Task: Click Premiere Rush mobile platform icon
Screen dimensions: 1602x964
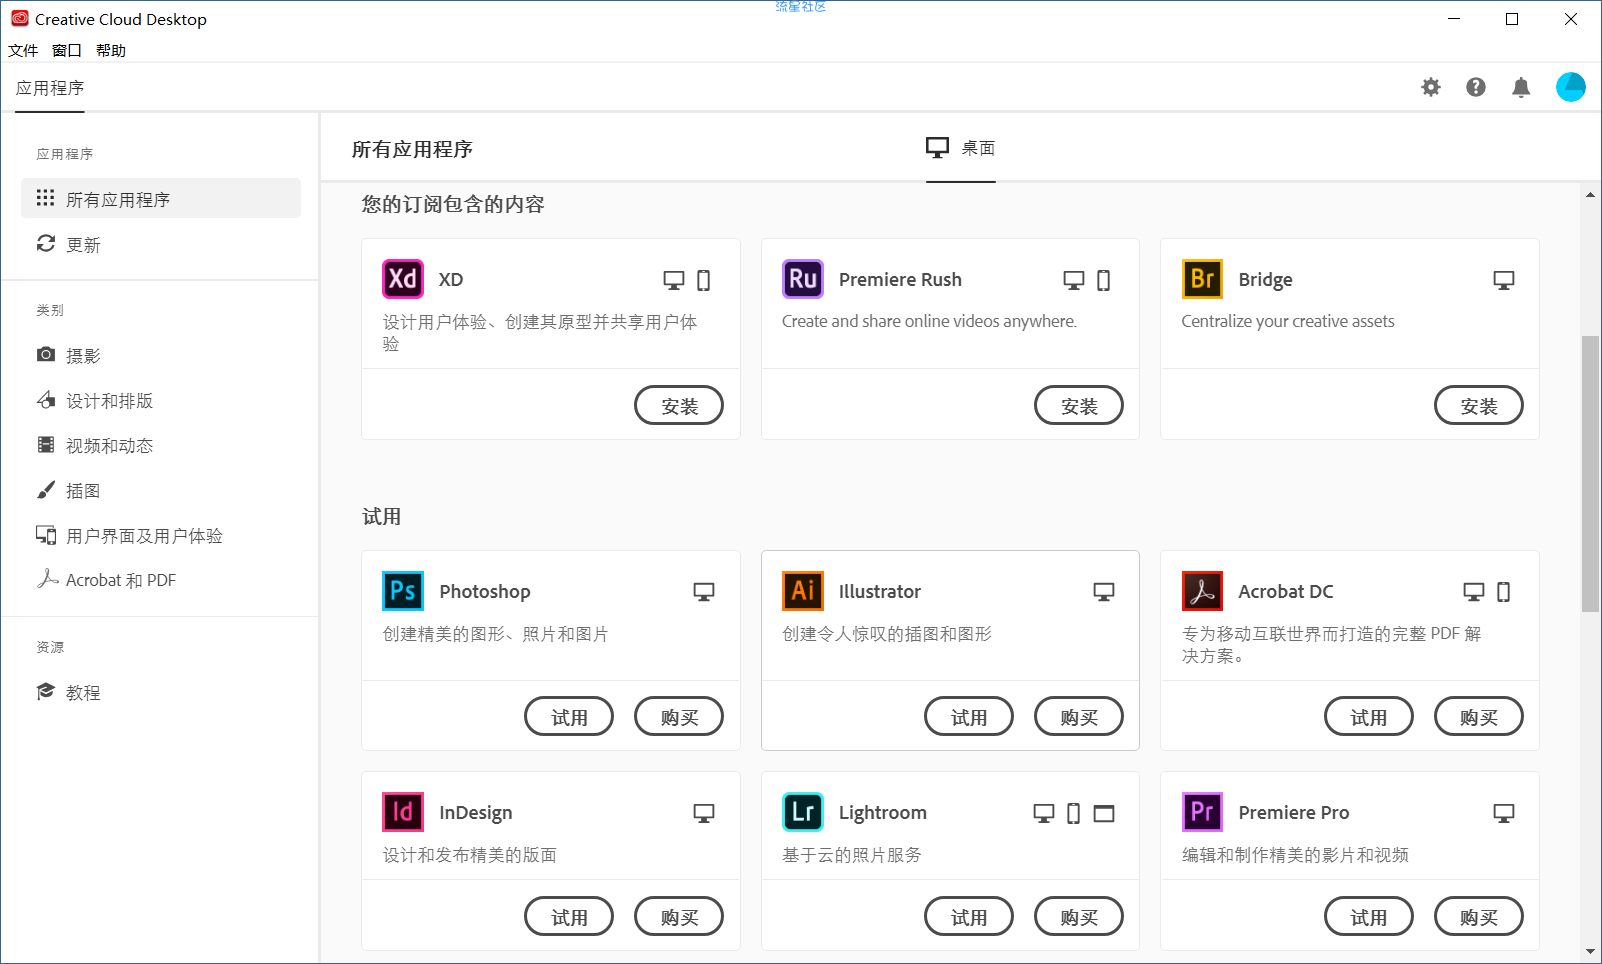Action: coord(1104,280)
